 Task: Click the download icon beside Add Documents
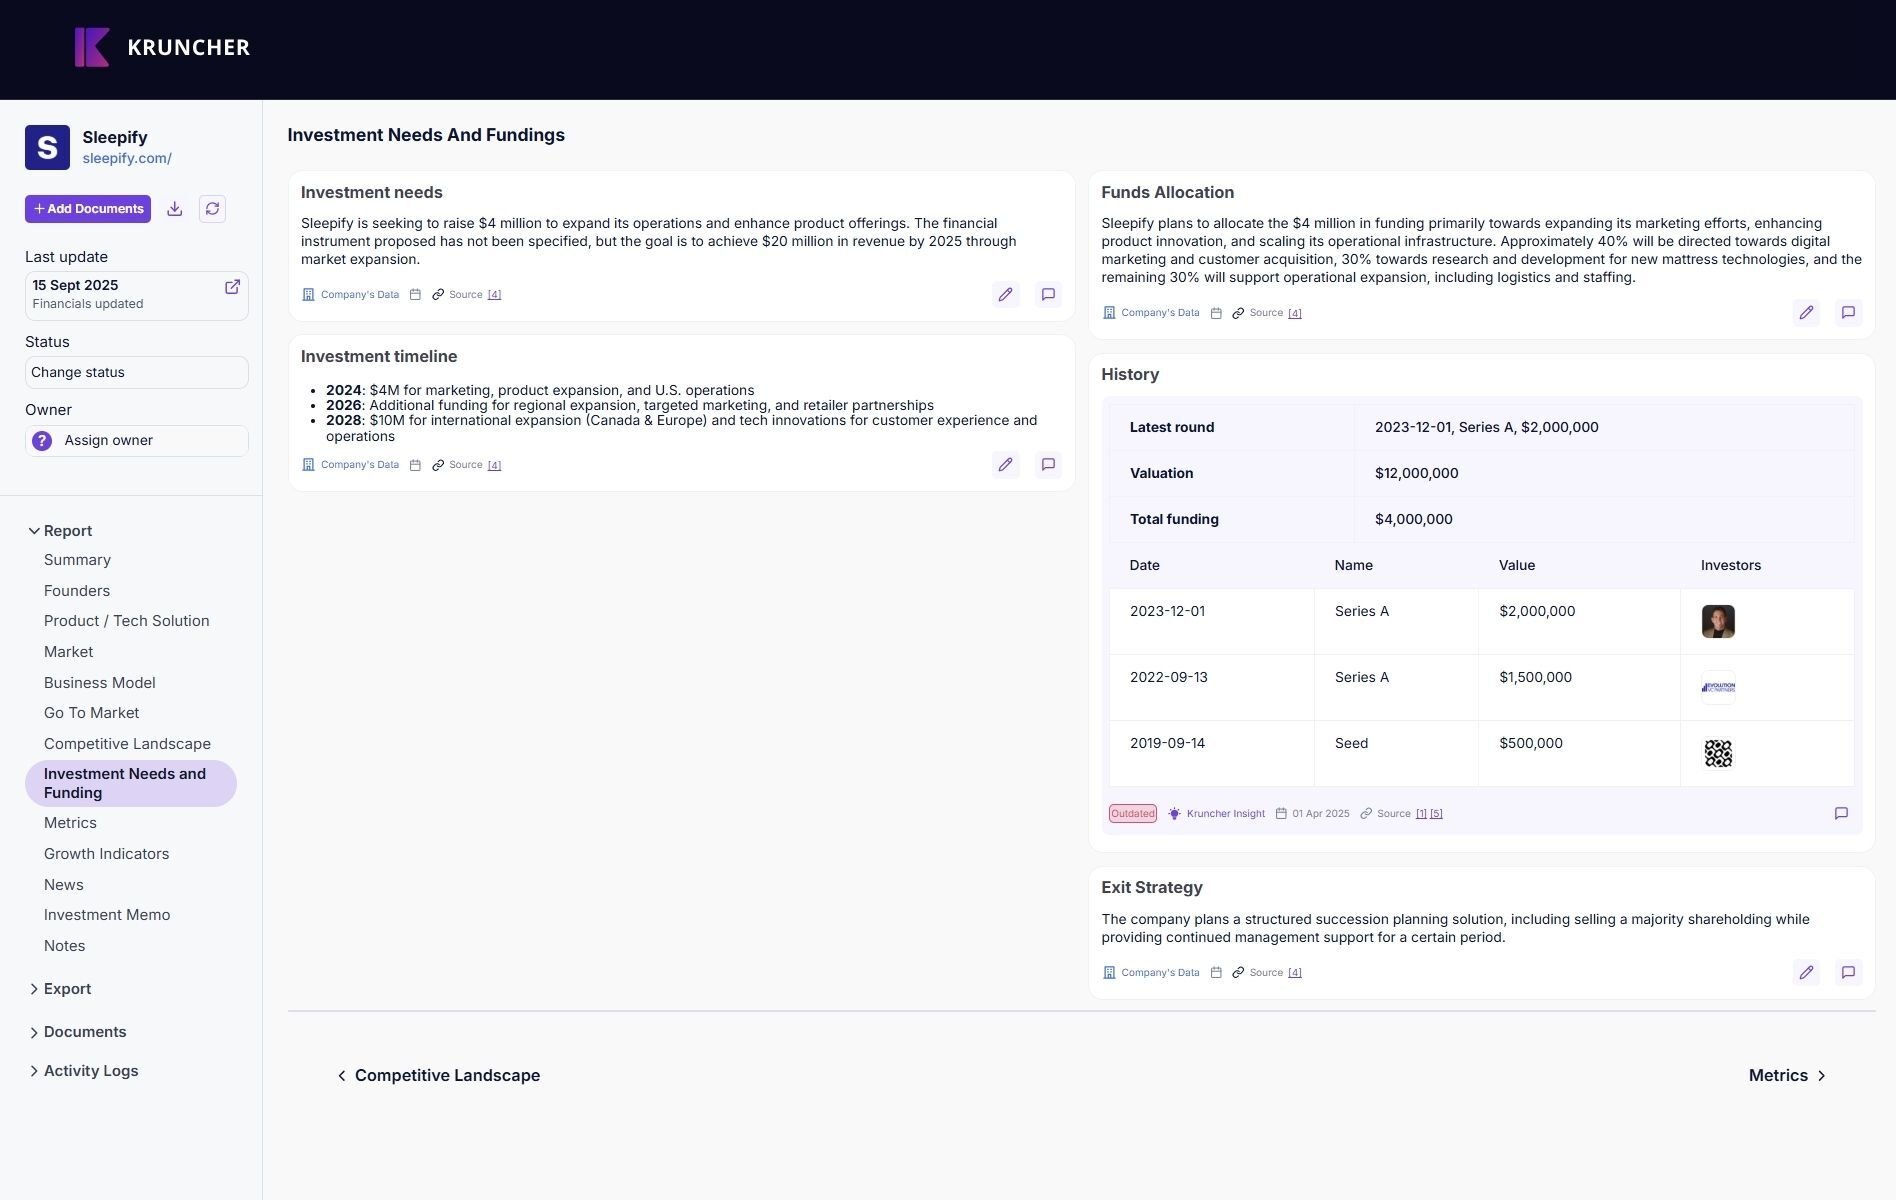[x=175, y=209]
